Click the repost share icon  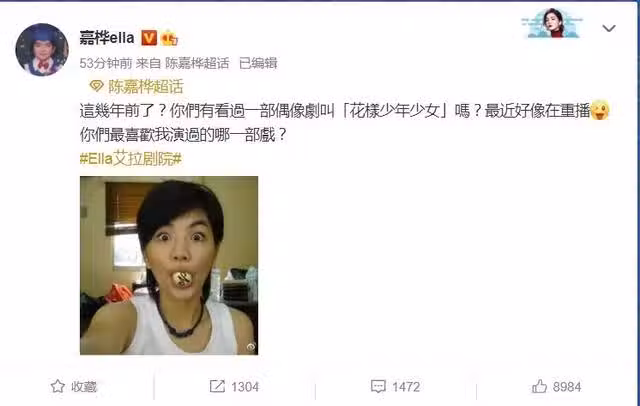217,386
